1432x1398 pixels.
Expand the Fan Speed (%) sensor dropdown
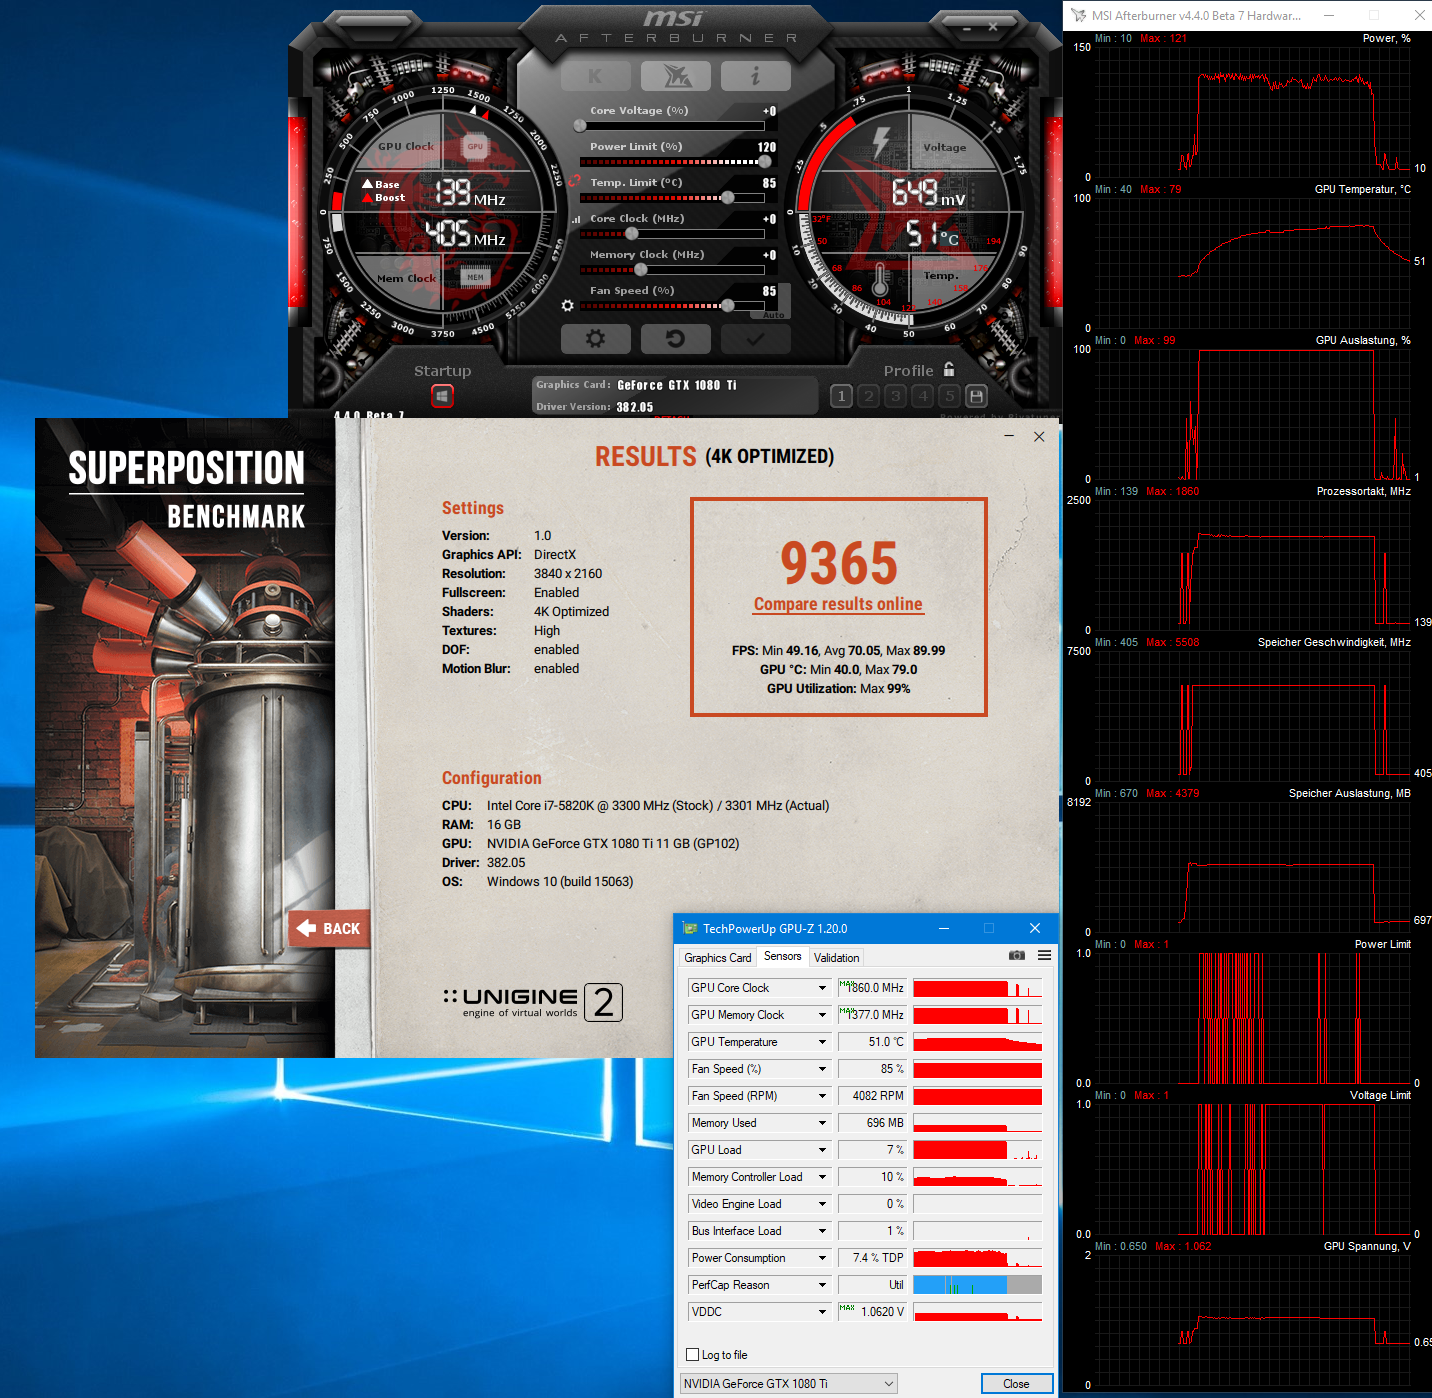(x=823, y=1069)
